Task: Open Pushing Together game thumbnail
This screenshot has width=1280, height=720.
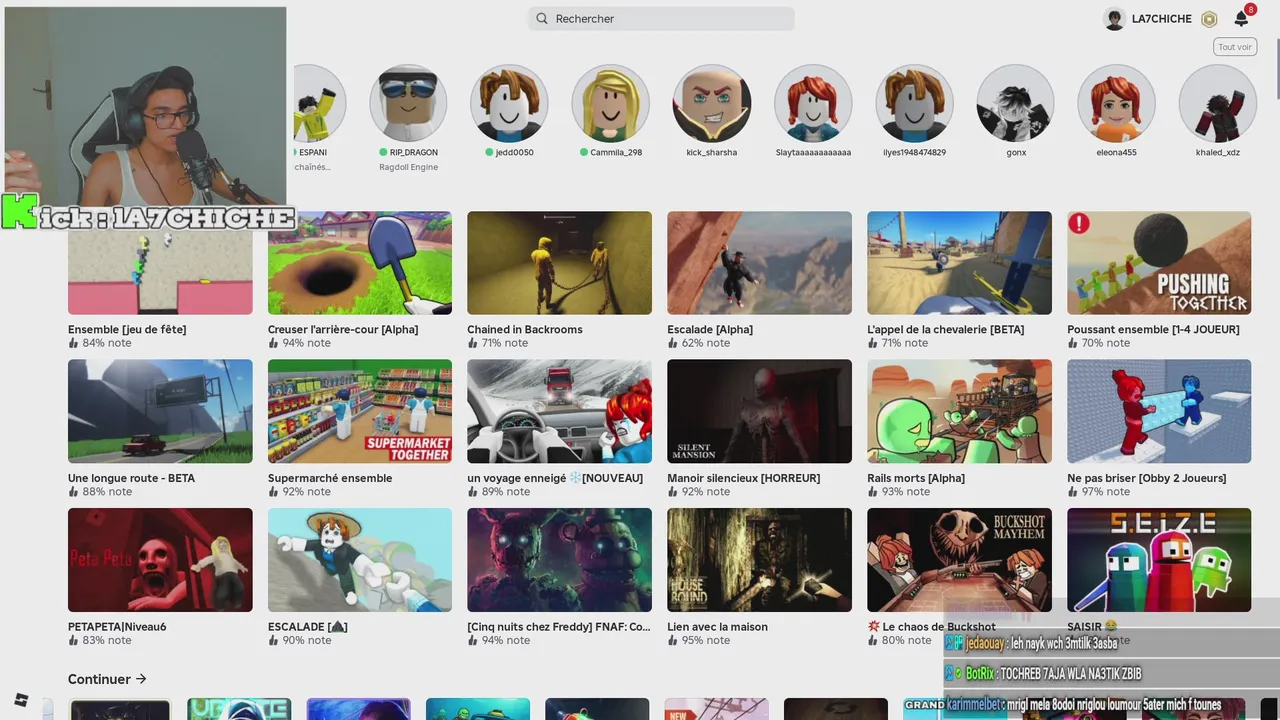Action: pos(1159,263)
